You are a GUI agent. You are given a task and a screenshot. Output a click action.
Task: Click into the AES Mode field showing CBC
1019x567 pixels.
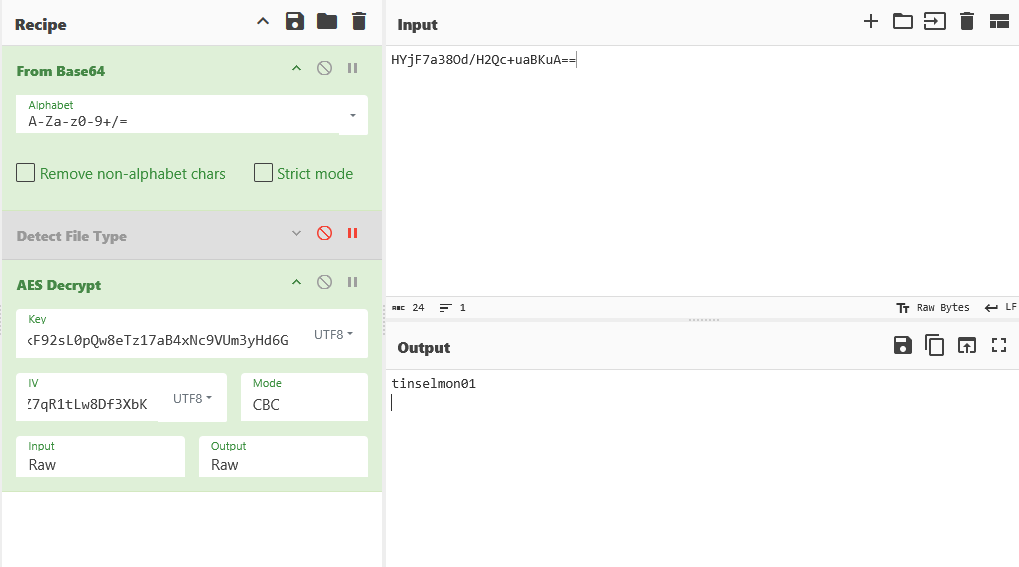coord(308,404)
